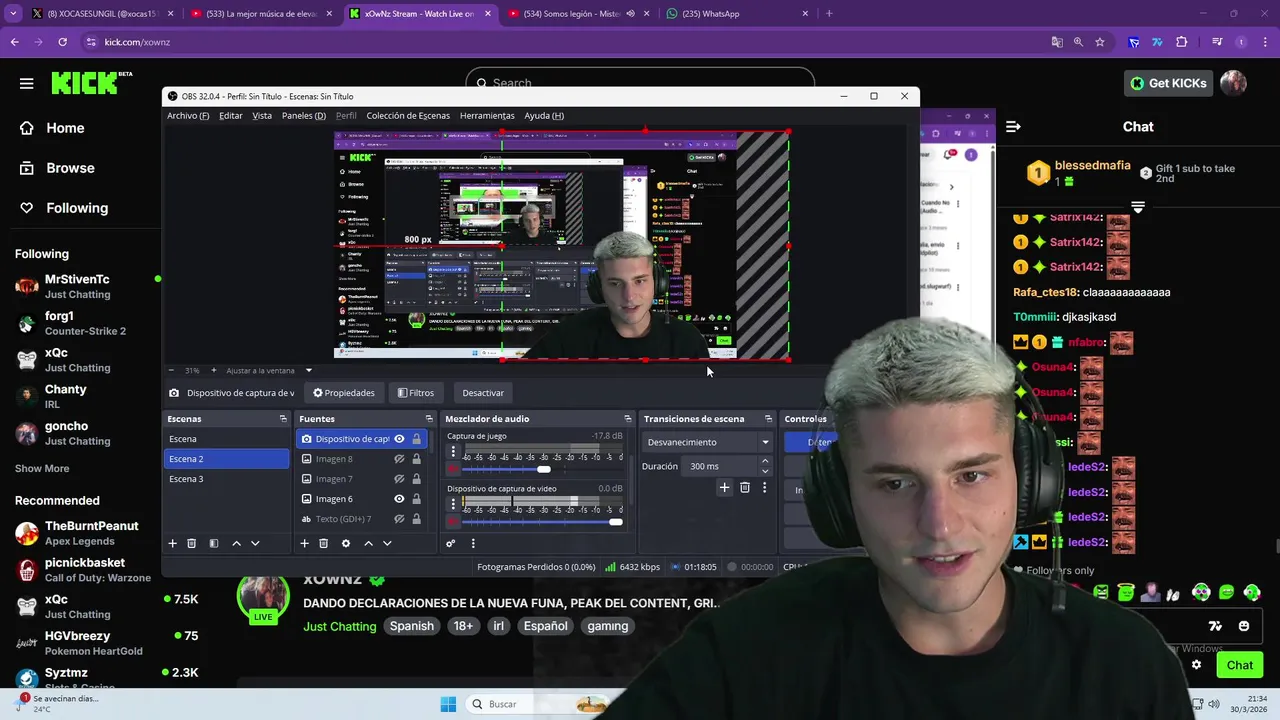Open the Vista menu in OBS
The height and width of the screenshot is (720, 1280).
[262, 116]
